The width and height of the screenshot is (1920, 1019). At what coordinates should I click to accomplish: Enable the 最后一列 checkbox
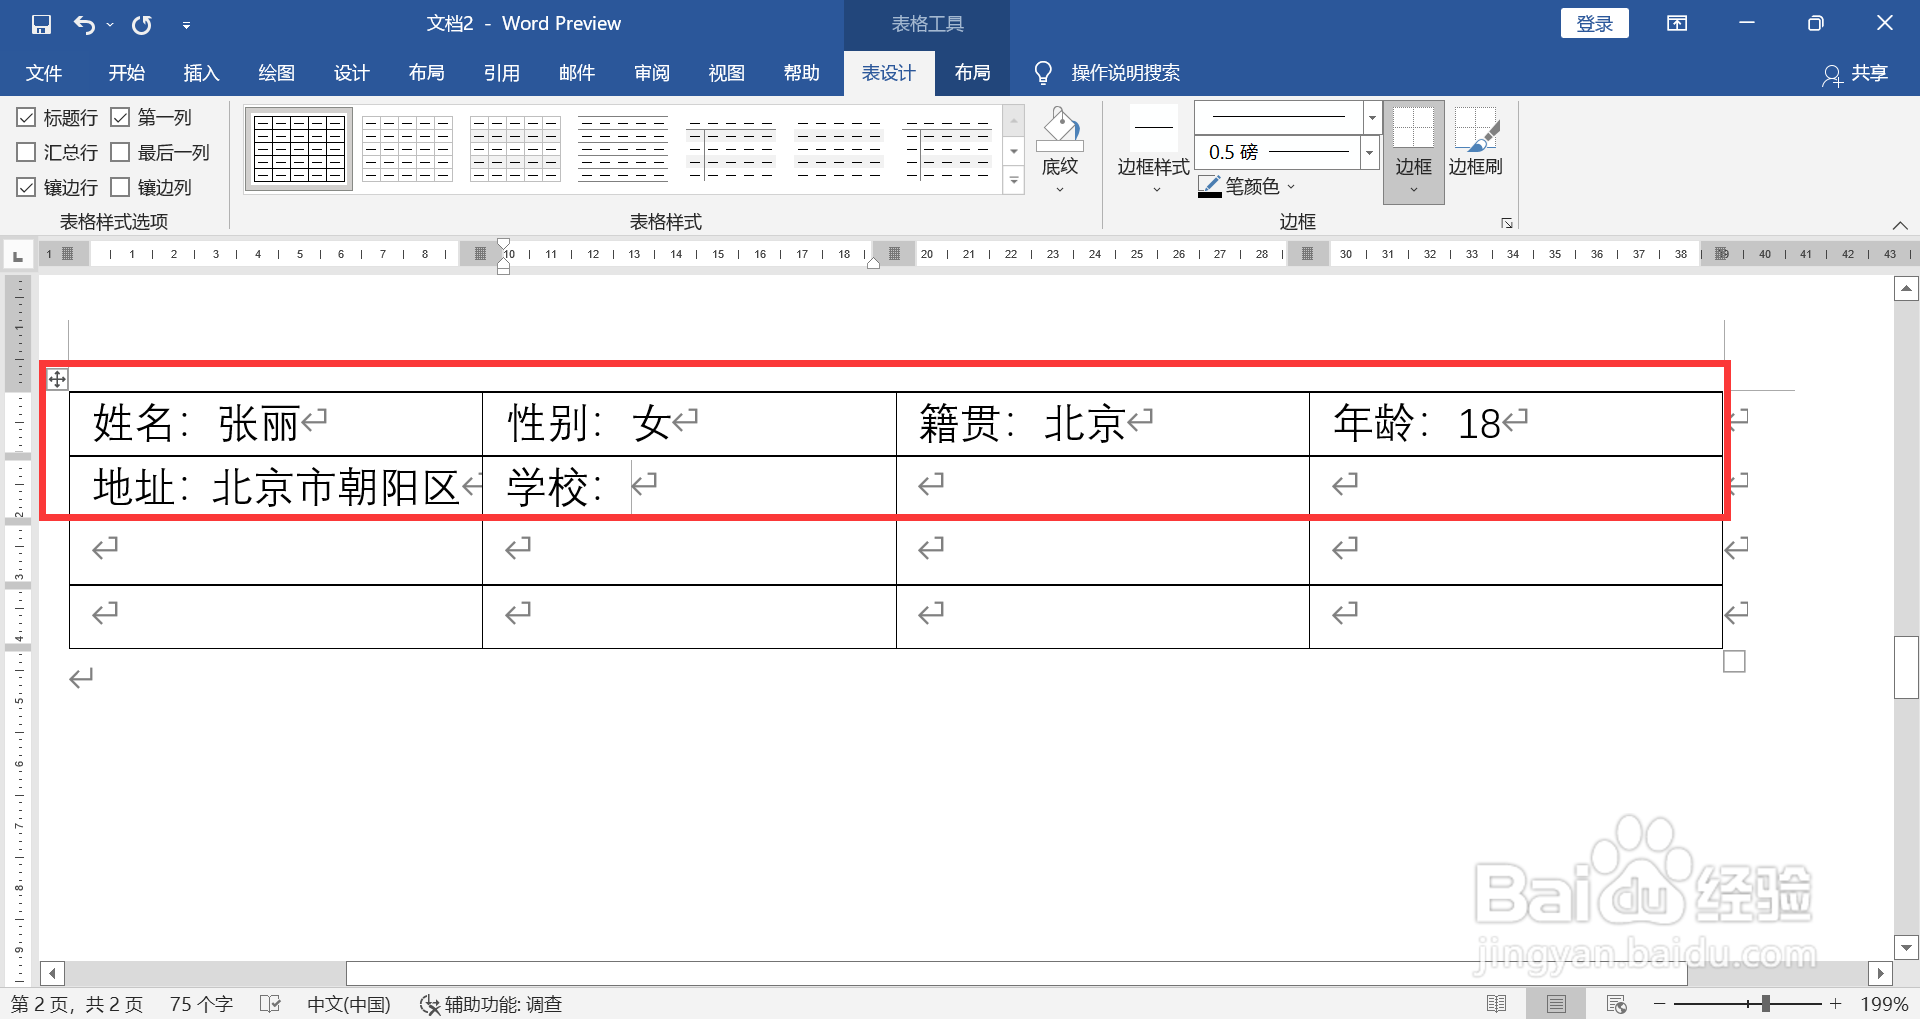(x=120, y=152)
